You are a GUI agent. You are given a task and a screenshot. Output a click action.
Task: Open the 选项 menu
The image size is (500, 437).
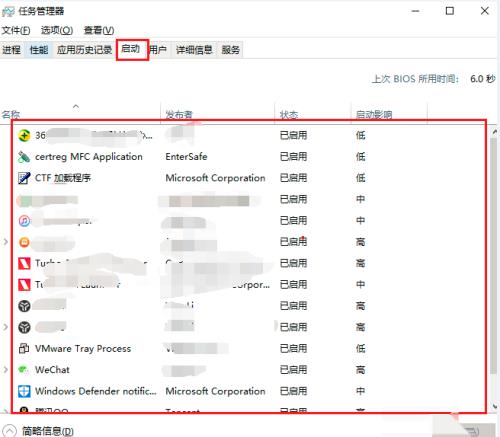57,30
